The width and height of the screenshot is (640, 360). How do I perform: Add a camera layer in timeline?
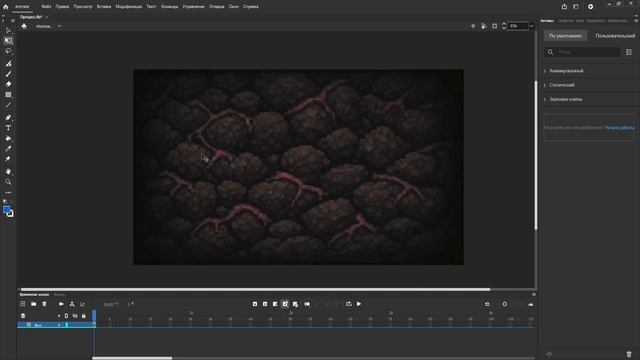point(61,304)
